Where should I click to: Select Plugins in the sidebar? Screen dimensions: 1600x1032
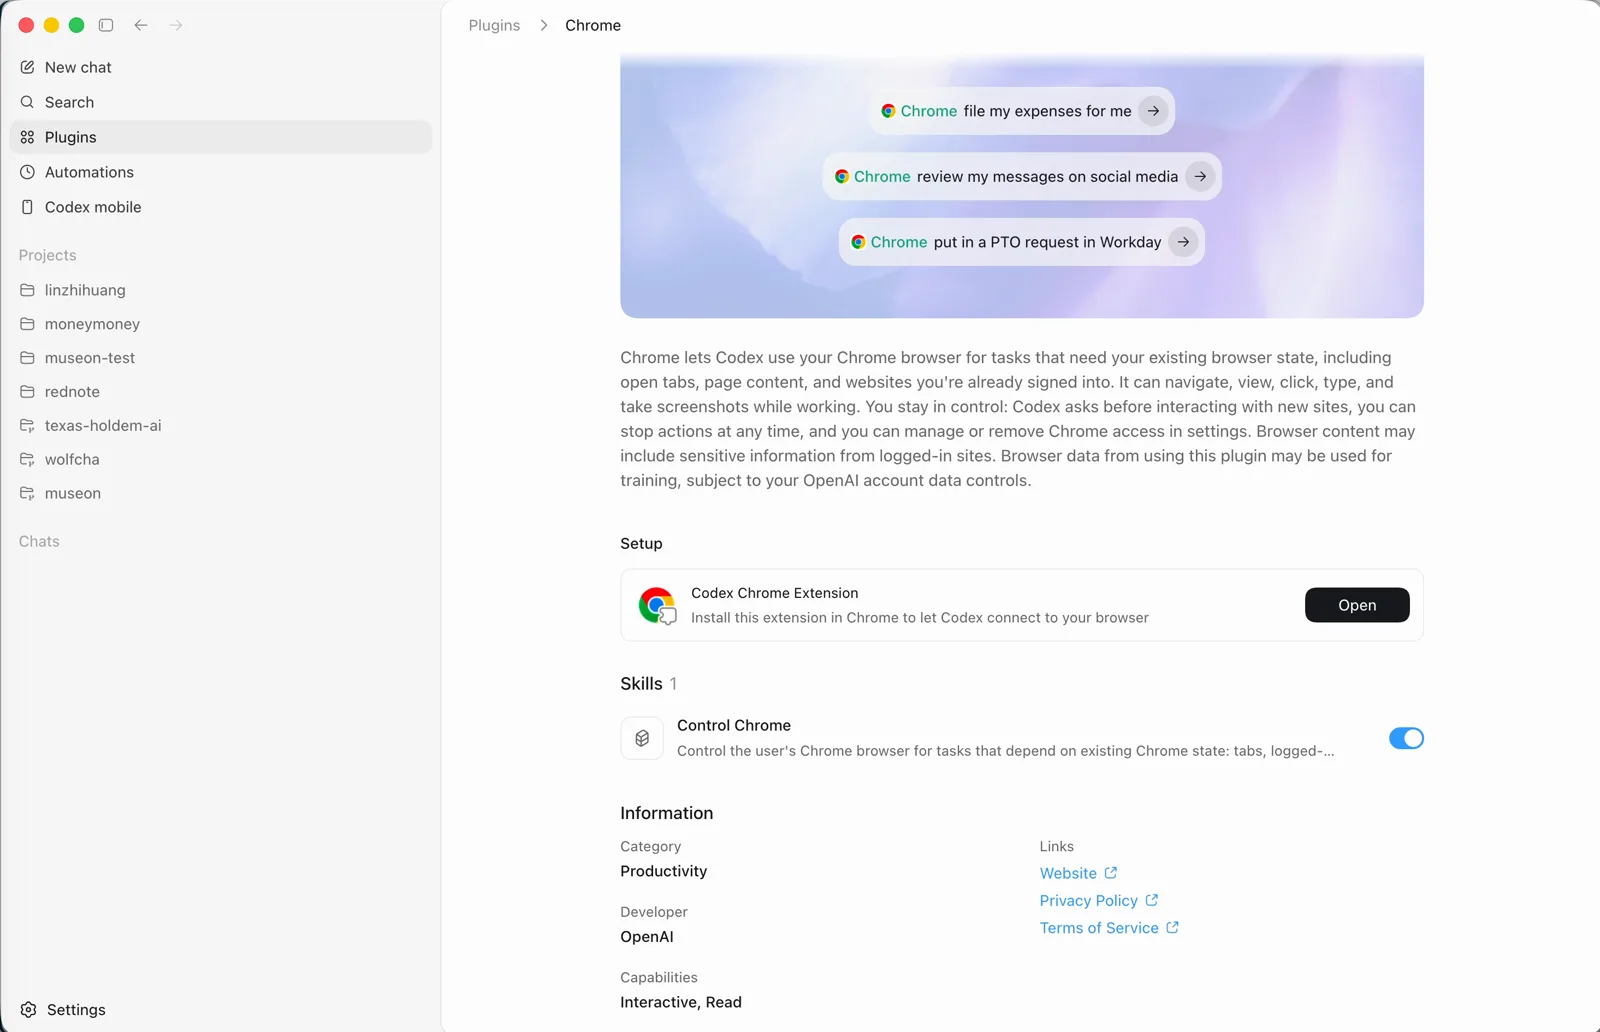coord(220,137)
